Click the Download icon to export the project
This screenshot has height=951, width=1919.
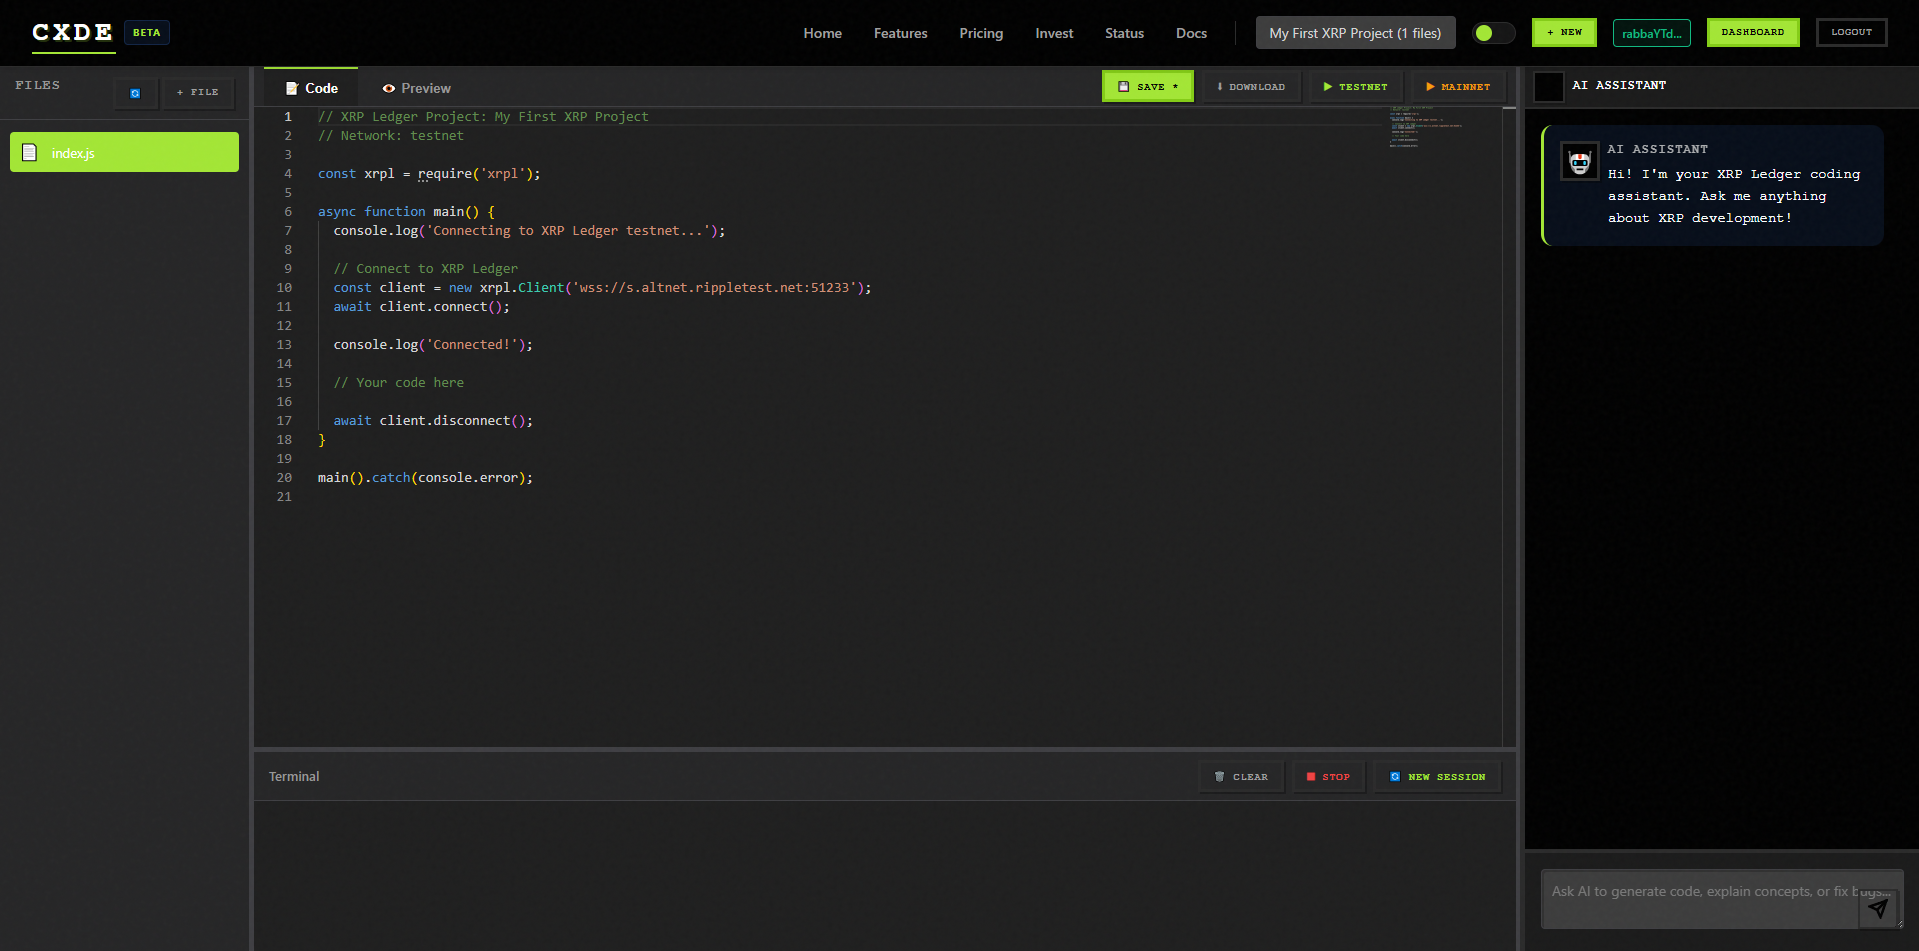click(x=1219, y=86)
